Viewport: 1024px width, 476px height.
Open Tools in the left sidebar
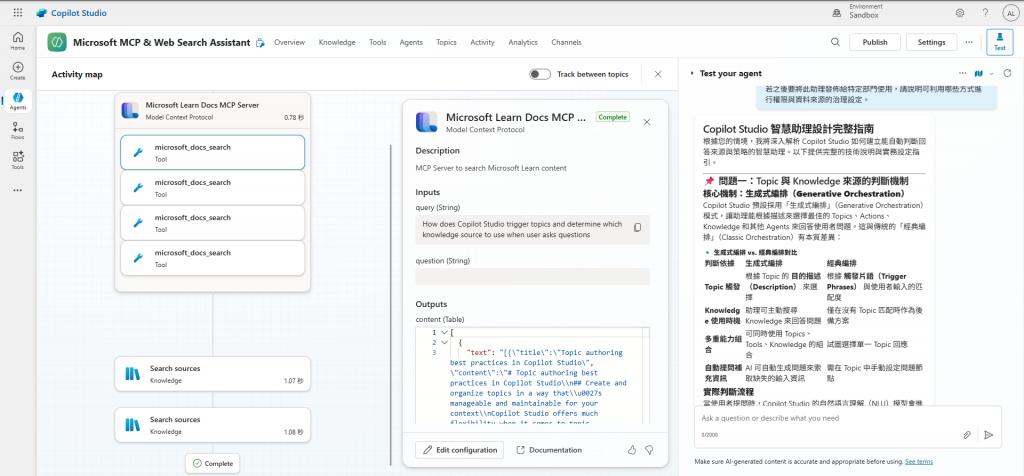coord(18,160)
